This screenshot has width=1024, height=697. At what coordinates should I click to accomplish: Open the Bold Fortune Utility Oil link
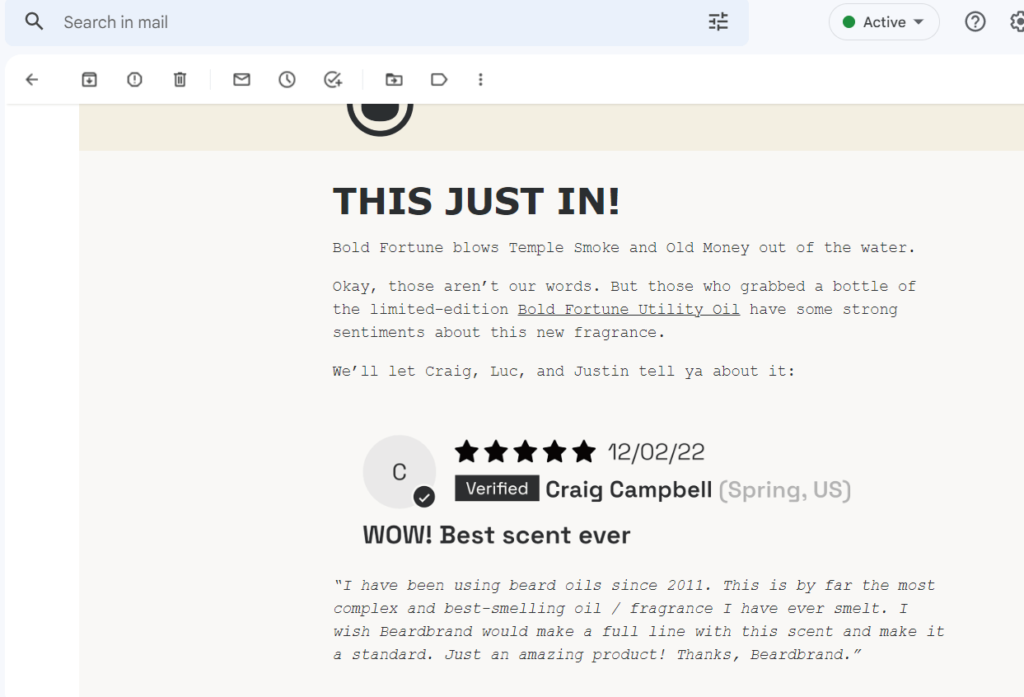[628, 309]
